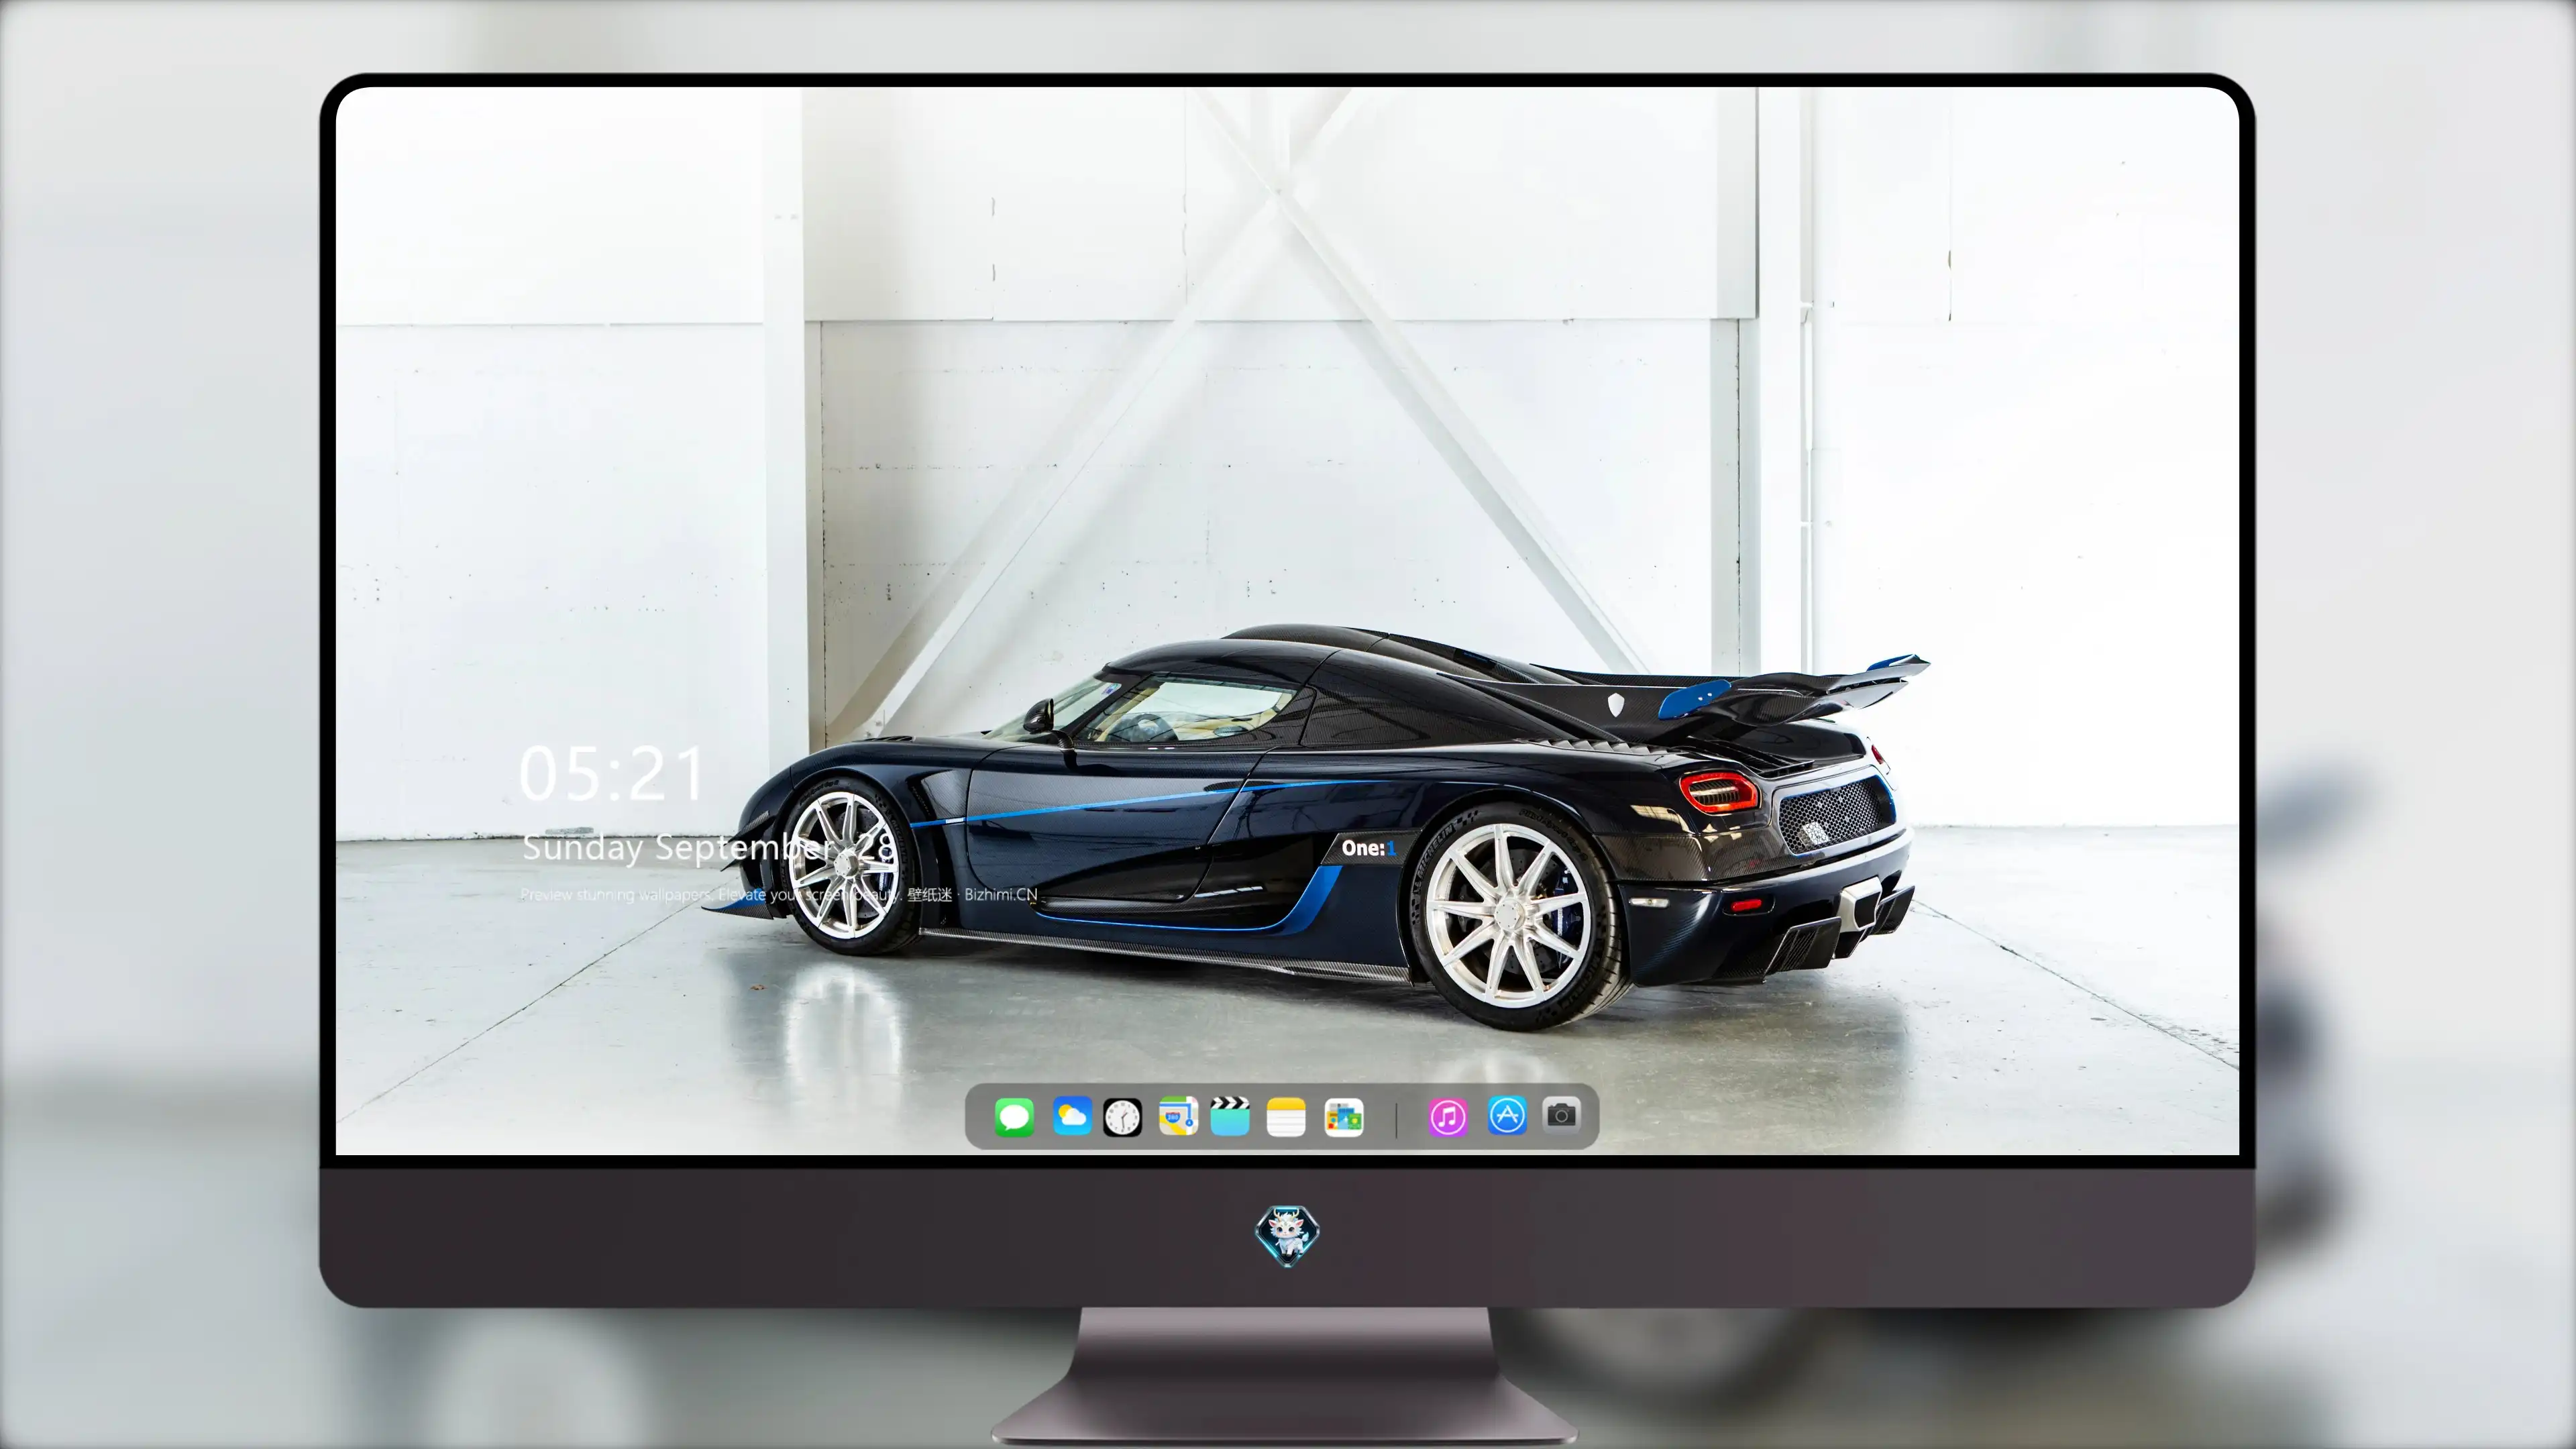Open the Photos collage app icon
Image resolution: width=2576 pixels, height=1449 pixels.
1343,1117
